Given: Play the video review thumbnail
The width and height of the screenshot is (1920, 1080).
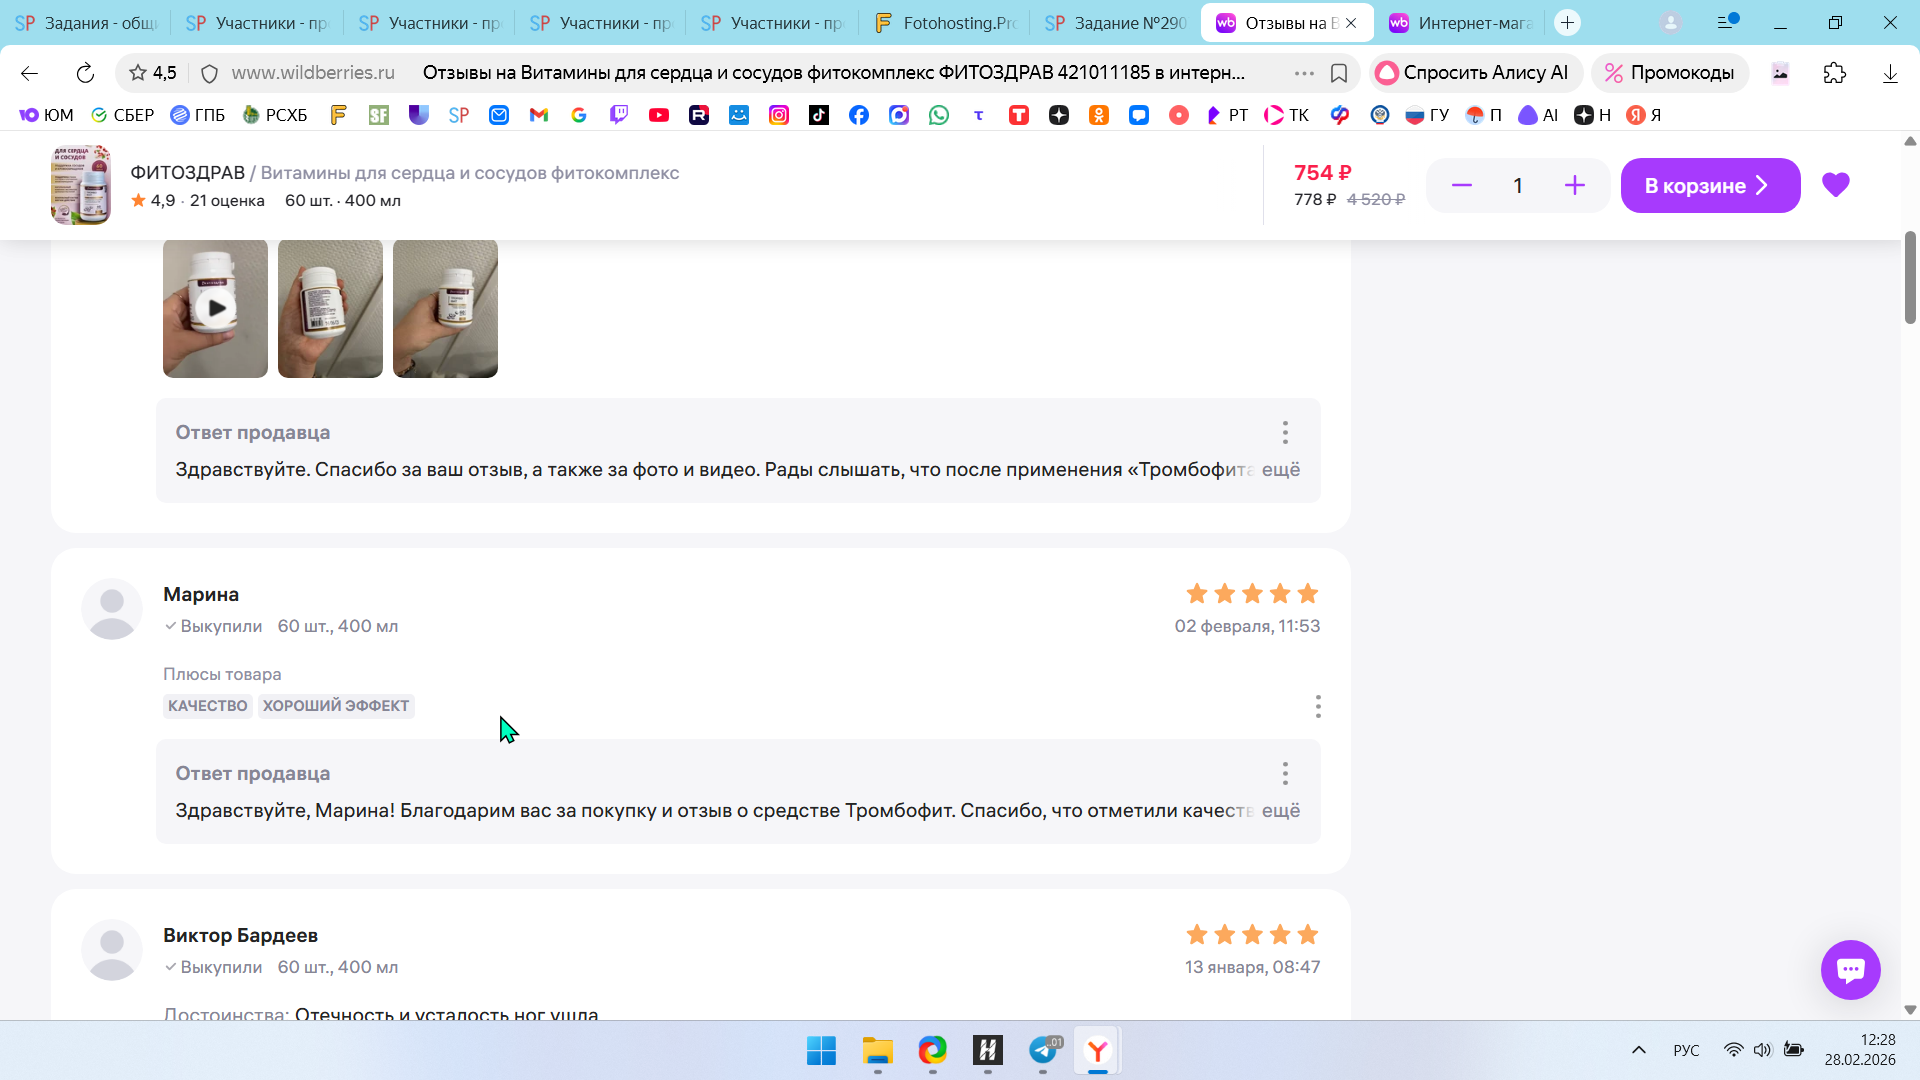Looking at the screenshot, I should 215,308.
